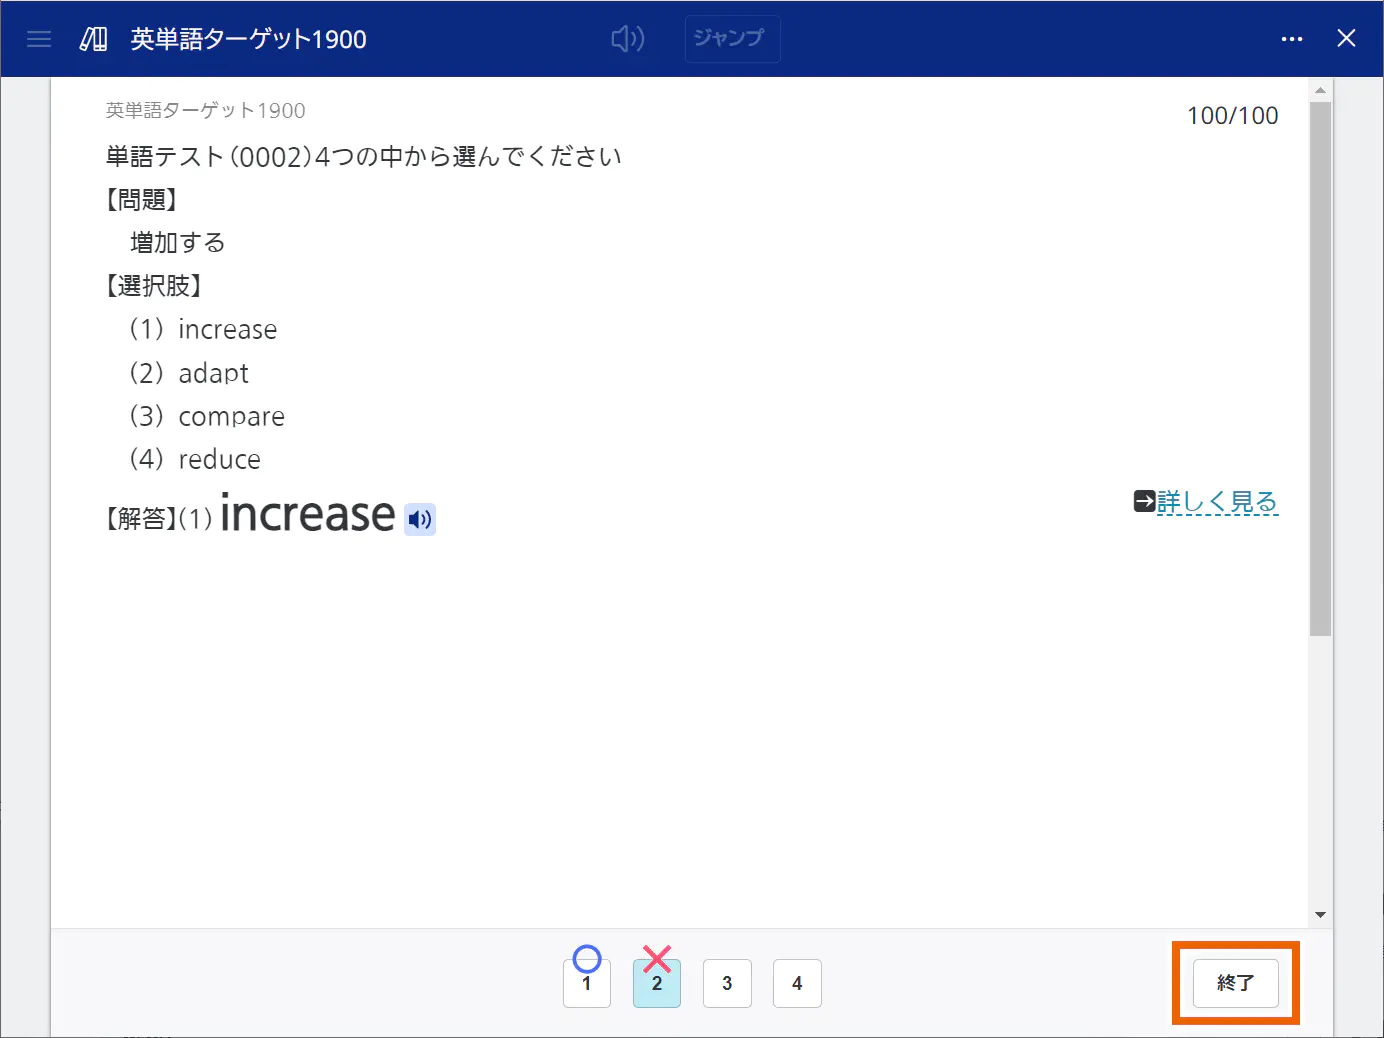
Task: Open the three-dots more options menu
Action: [x=1292, y=39]
